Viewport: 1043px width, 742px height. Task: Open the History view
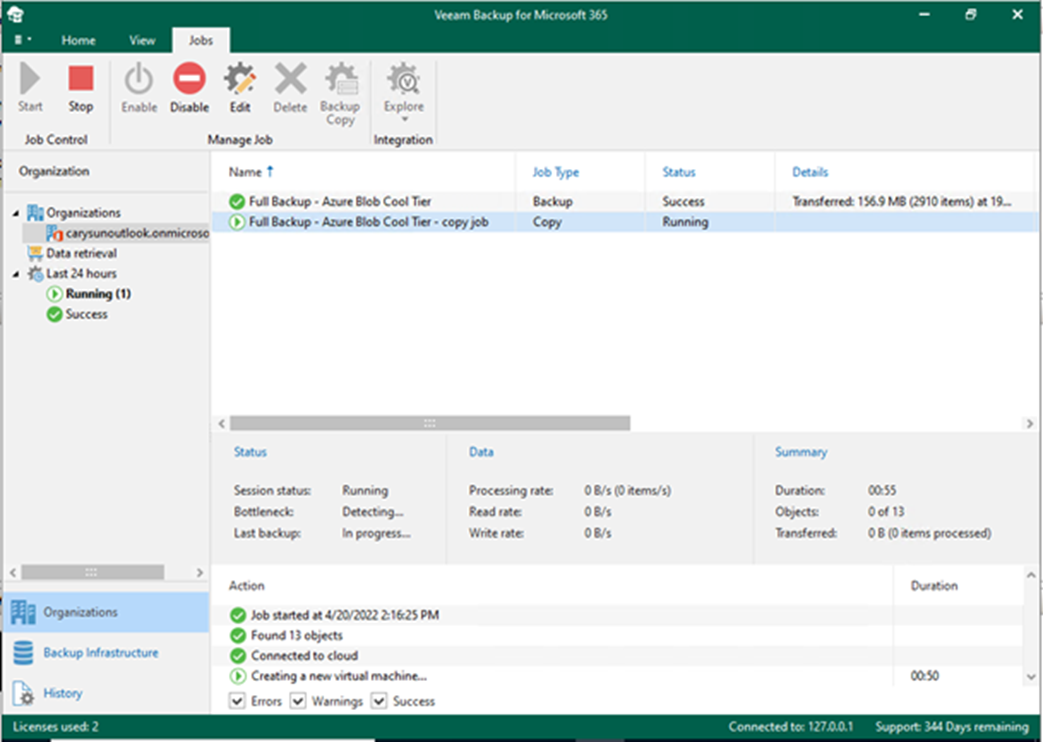coord(106,693)
